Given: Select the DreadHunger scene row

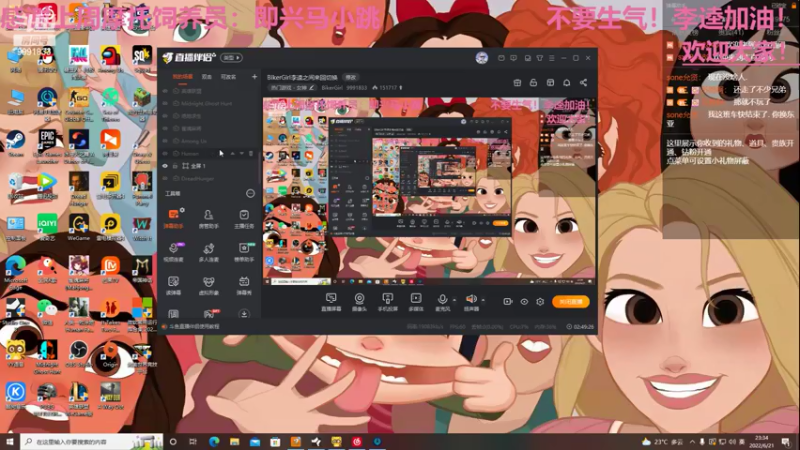Looking at the screenshot, I should pyautogui.click(x=210, y=179).
